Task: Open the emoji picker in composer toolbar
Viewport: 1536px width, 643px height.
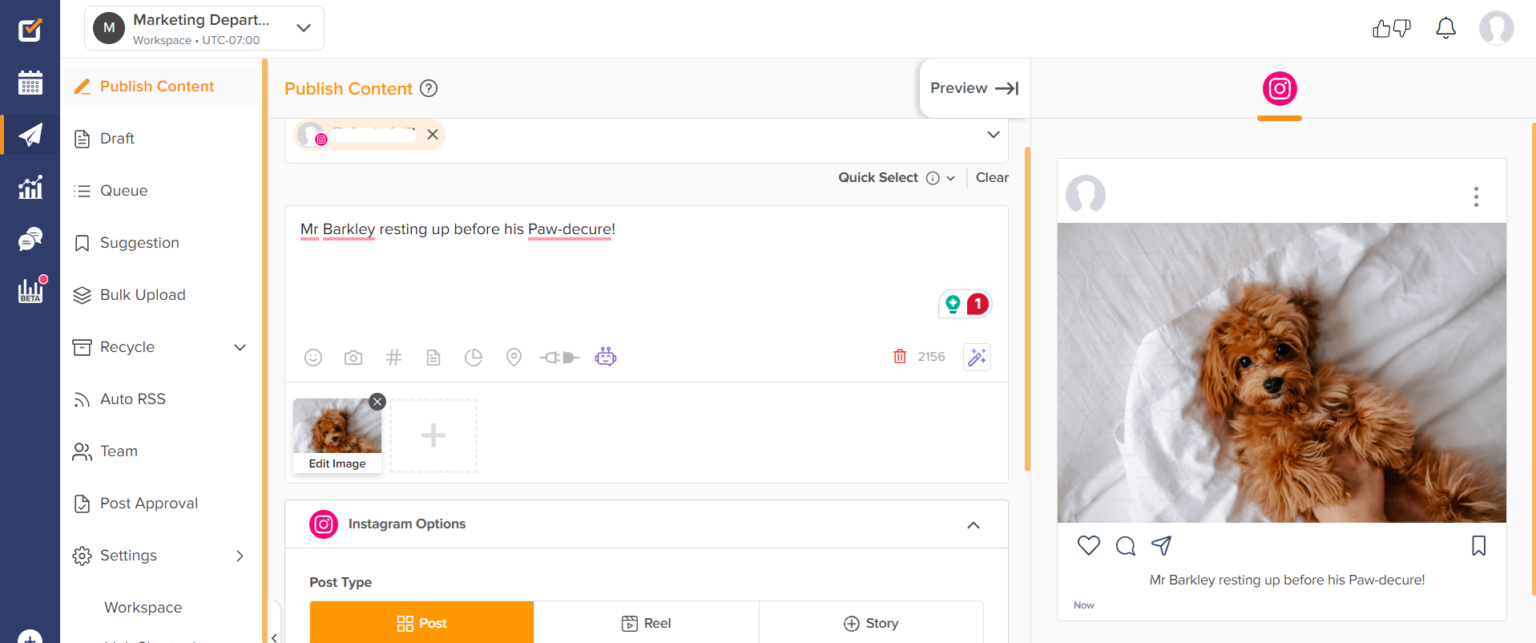Action: coord(314,357)
